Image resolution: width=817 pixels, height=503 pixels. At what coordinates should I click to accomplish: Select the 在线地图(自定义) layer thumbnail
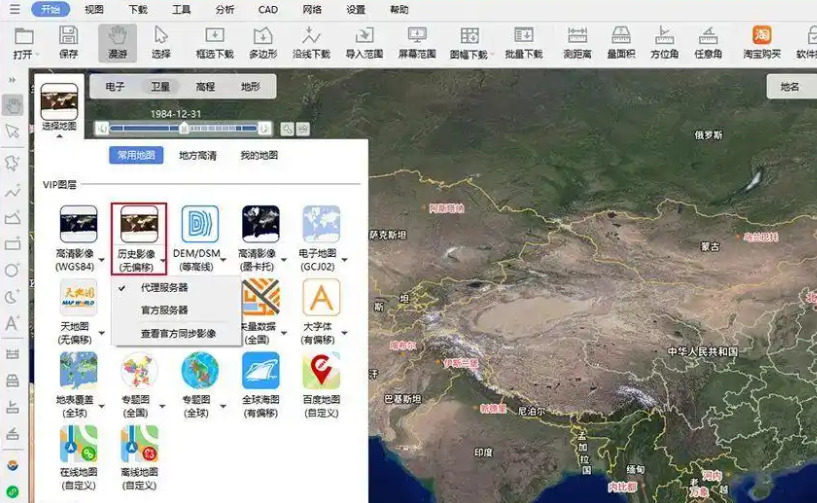(78, 444)
